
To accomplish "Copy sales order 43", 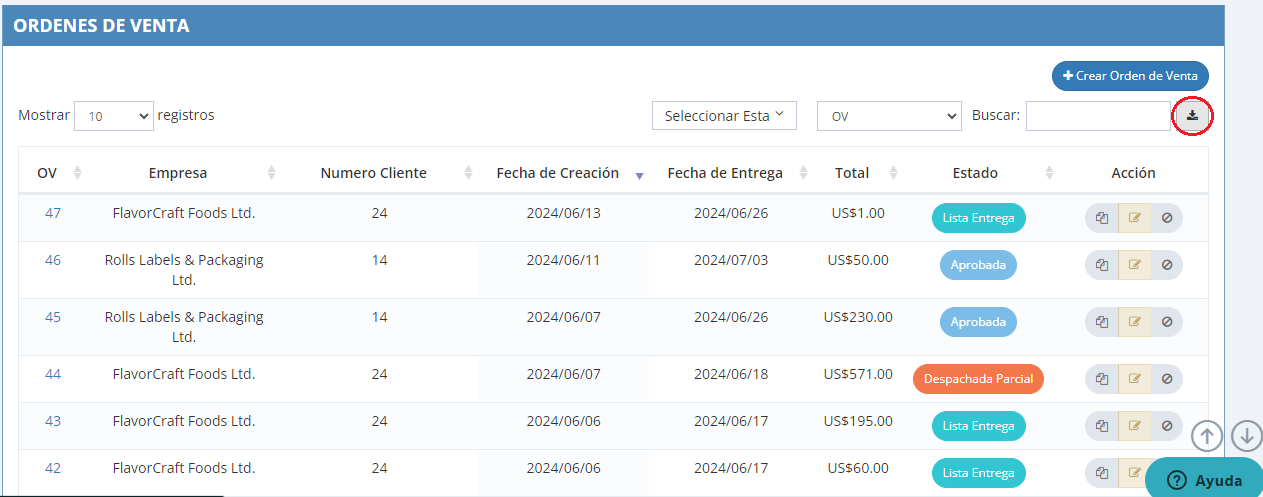I will pos(1102,426).
